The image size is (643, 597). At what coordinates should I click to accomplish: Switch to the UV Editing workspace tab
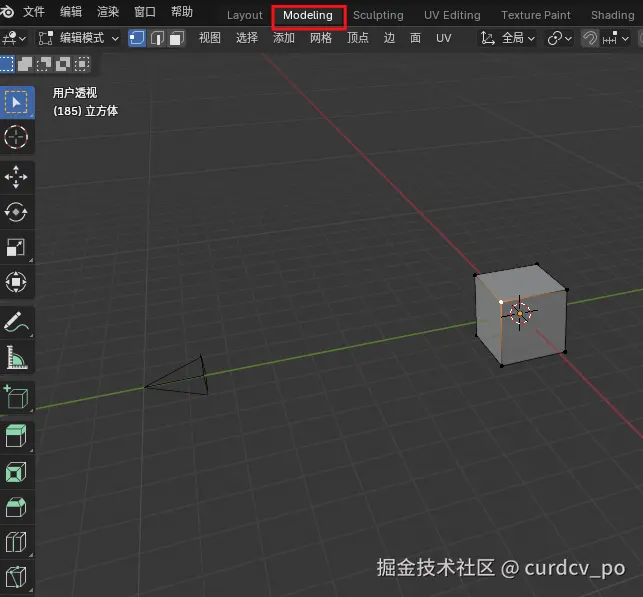click(452, 15)
